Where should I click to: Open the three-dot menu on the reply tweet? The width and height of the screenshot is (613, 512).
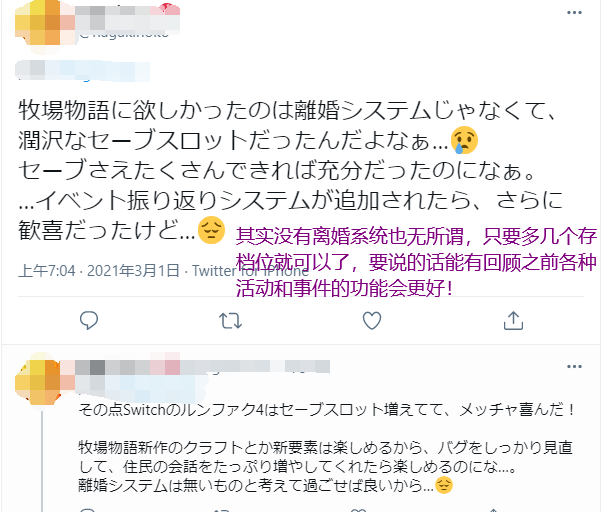(x=574, y=367)
